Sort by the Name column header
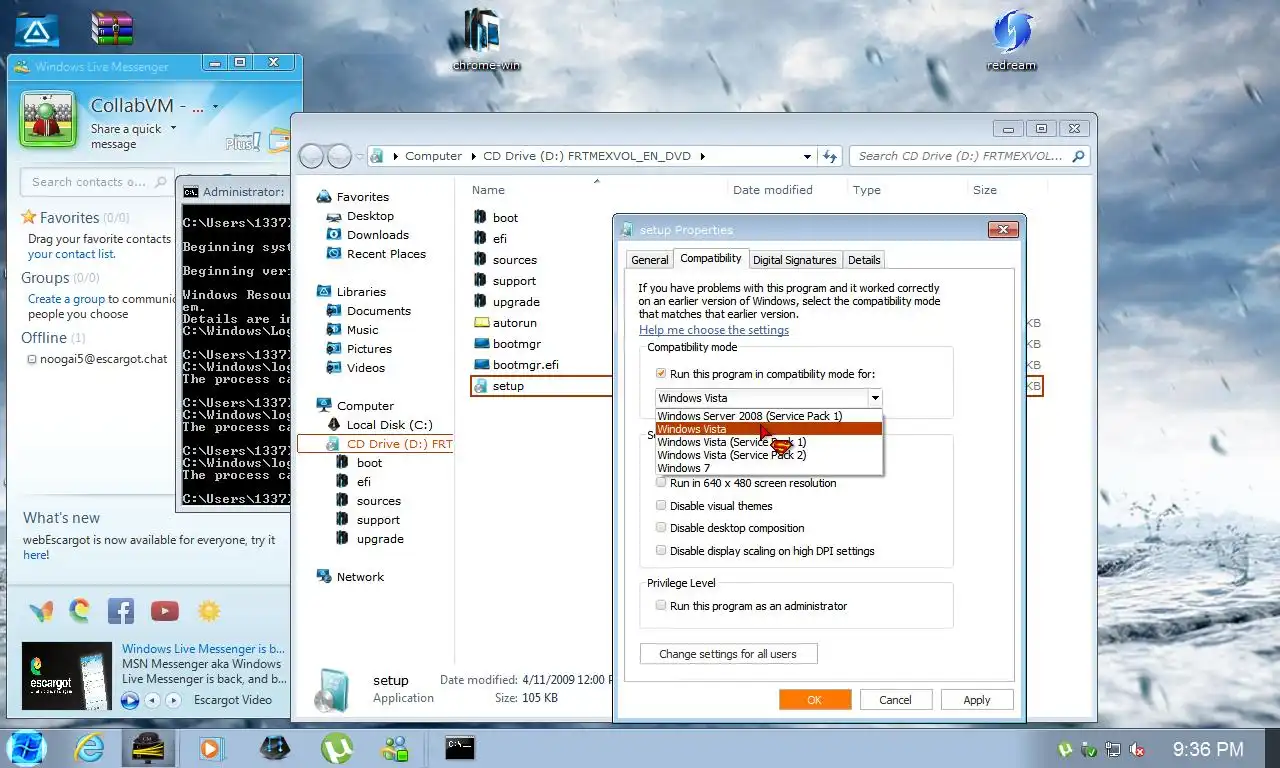Screen dimensions: 1280x768 coord(488,190)
